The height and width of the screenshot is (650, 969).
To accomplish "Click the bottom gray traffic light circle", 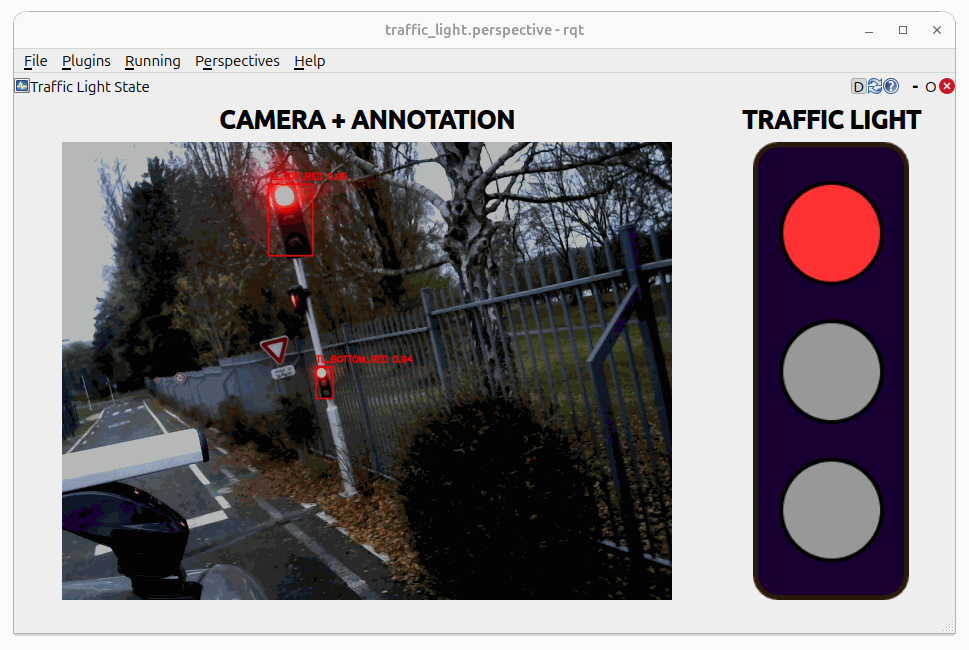I will [831, 509].
